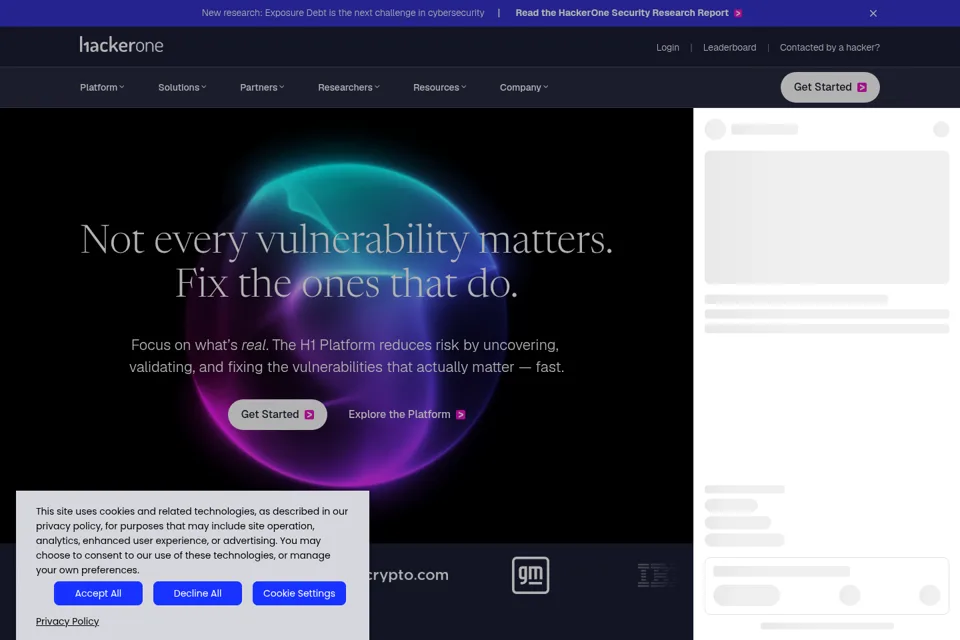
Task: Expand the Researchers menu
Action: point(349,88)
